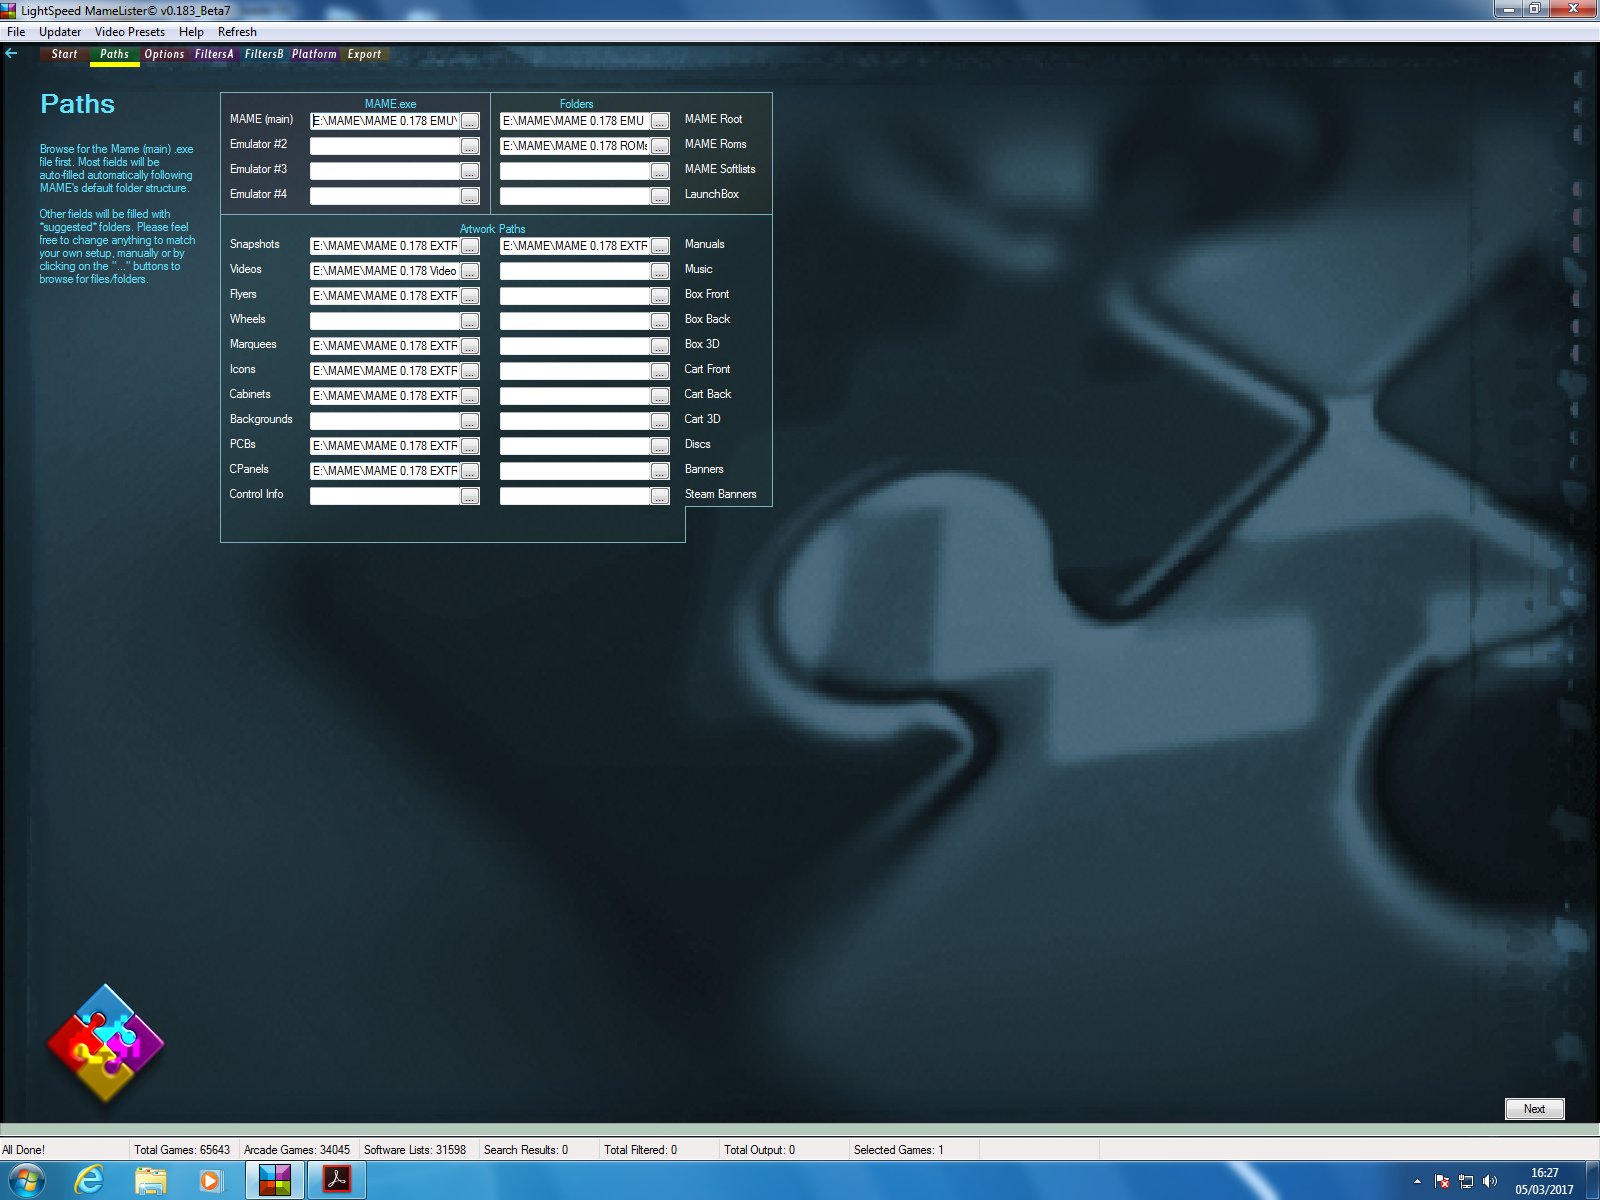Open Windows Explorer from the taskbar
This screenshot has width=1600, height=1200.
[151, 1181]
